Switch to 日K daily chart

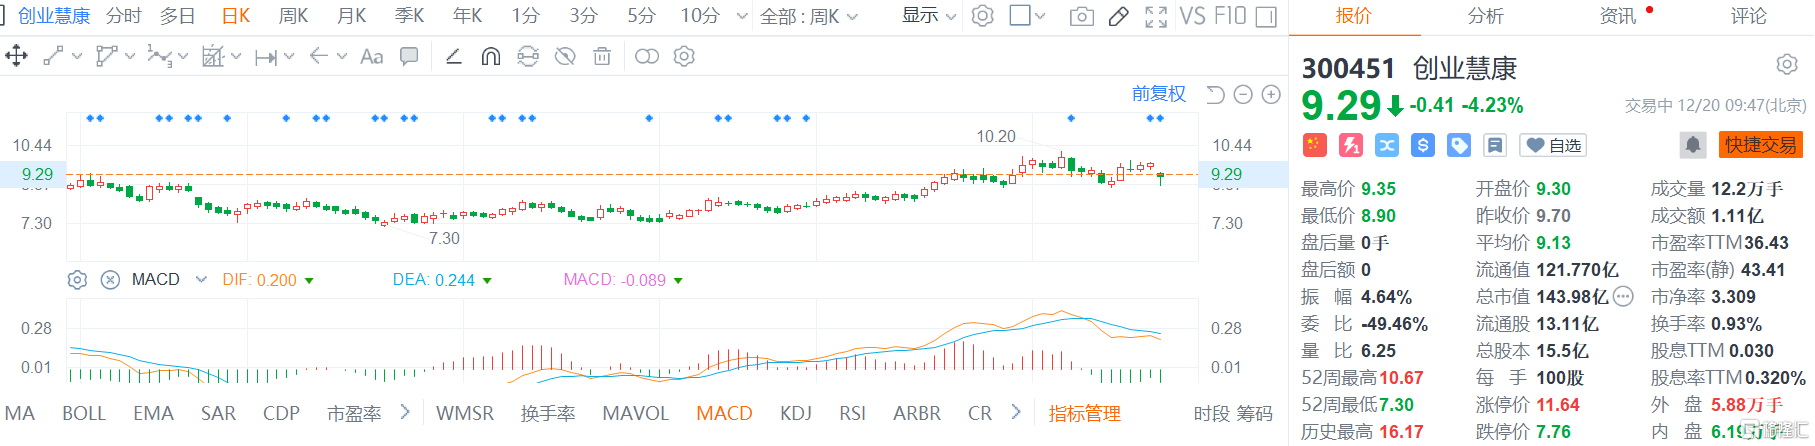pos(236,16)
